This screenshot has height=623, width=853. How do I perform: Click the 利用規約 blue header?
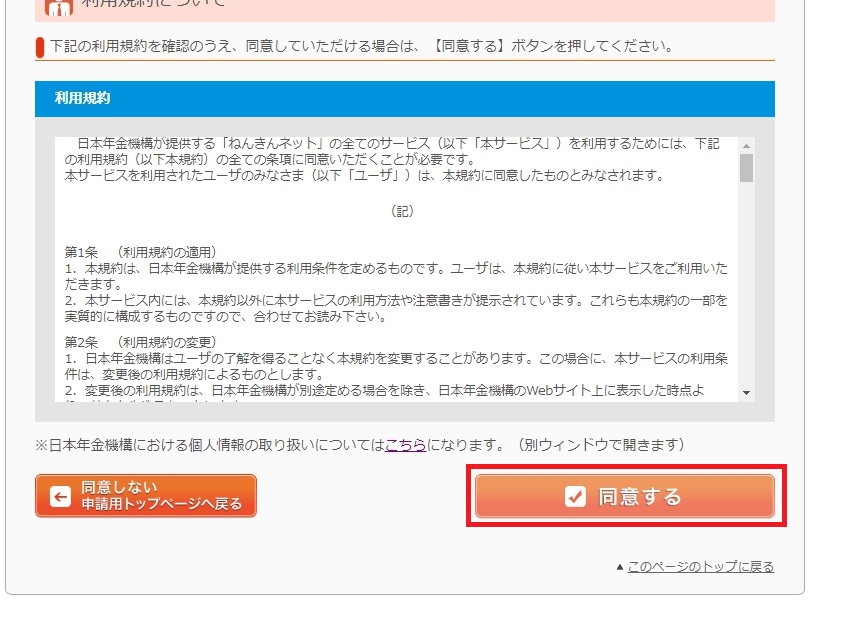[x=405, y=98]
